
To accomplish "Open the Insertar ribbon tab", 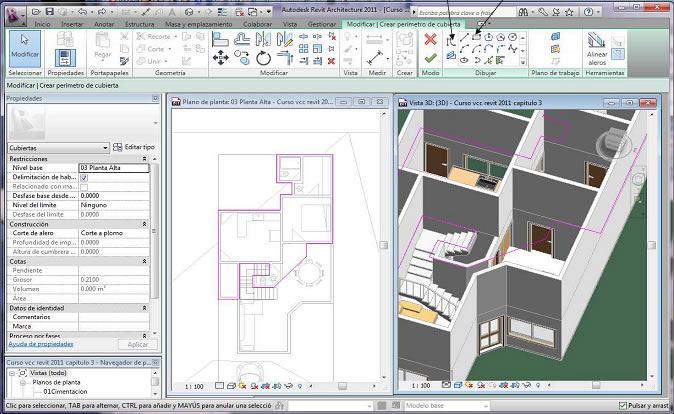I will (72, 22).
